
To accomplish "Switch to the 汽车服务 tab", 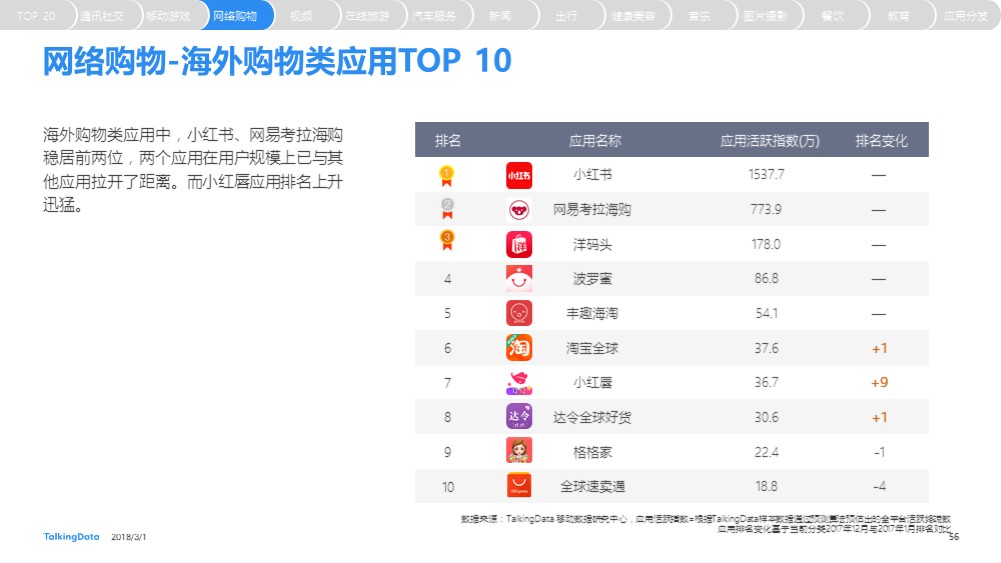I will point(434,15).
